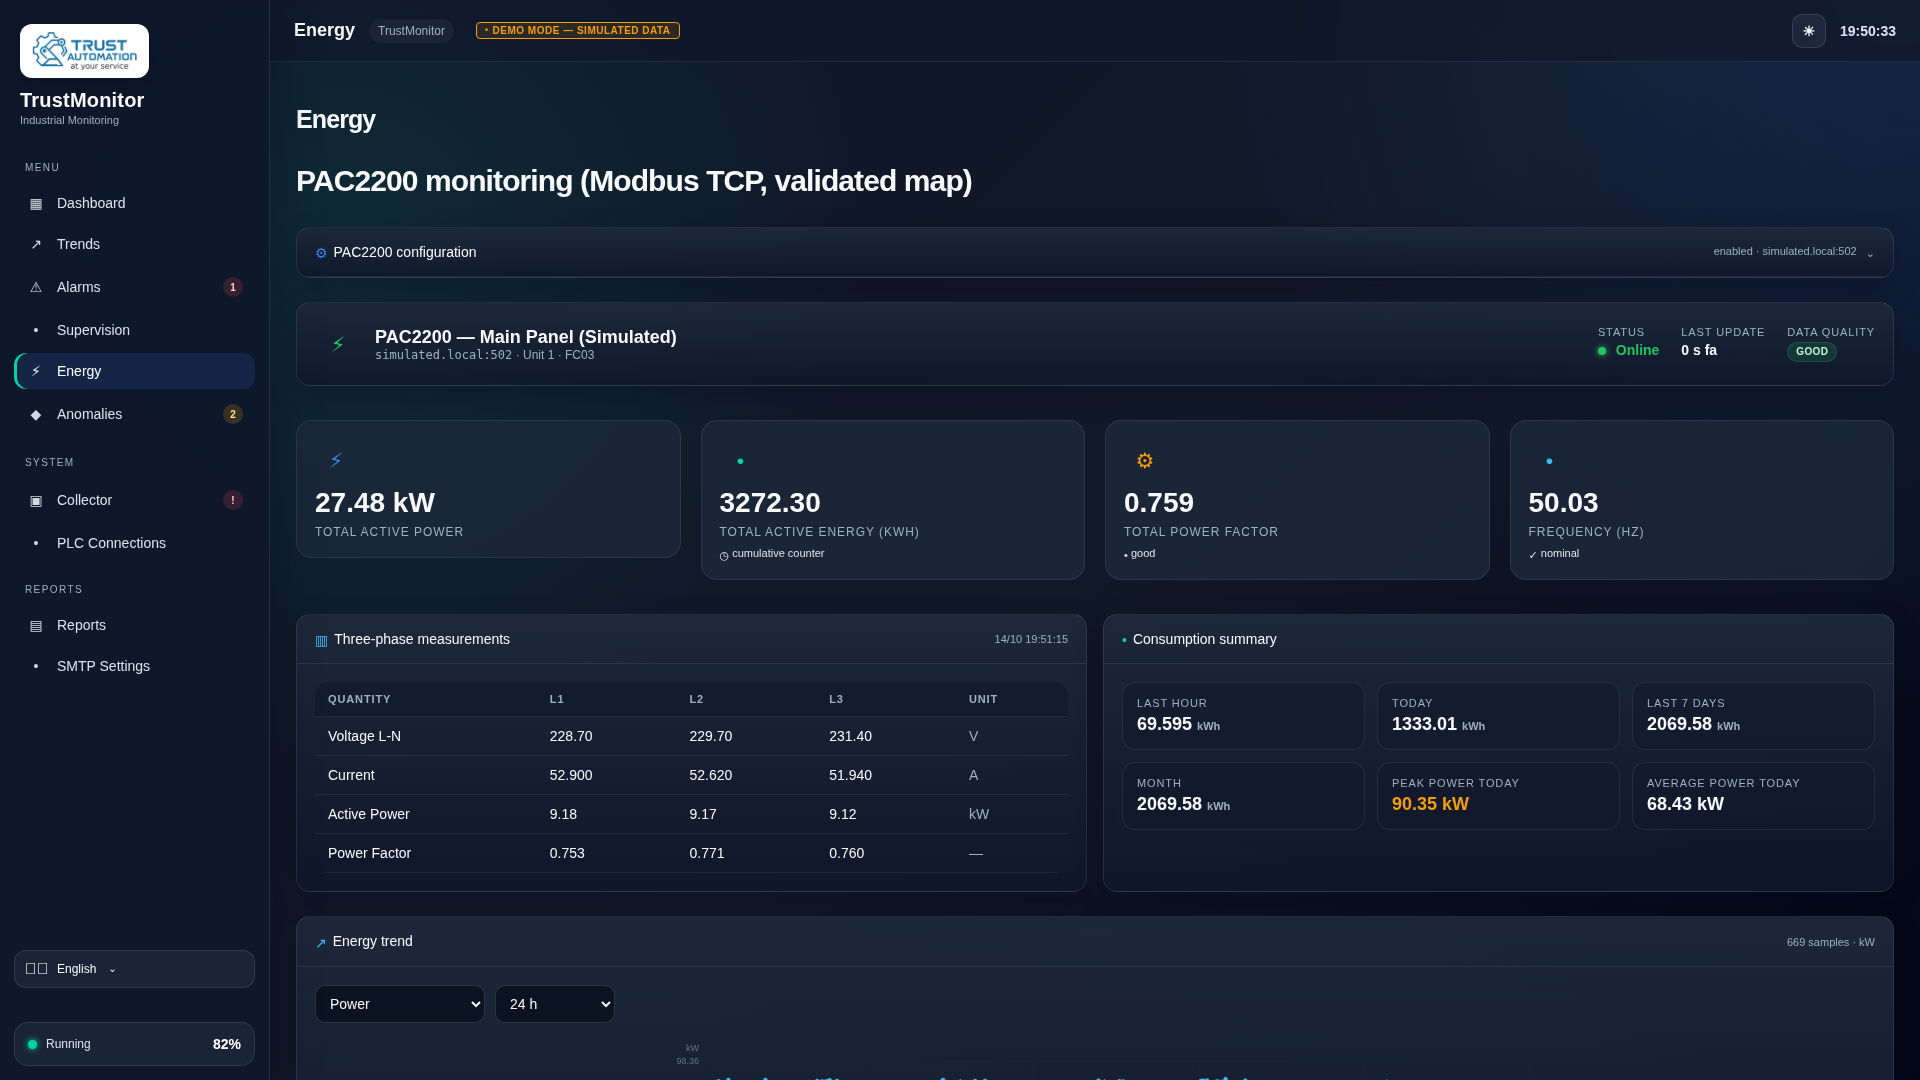Click the Online status text
This screenshot has height=1080, width=1920.
(x=1637, y=350)
